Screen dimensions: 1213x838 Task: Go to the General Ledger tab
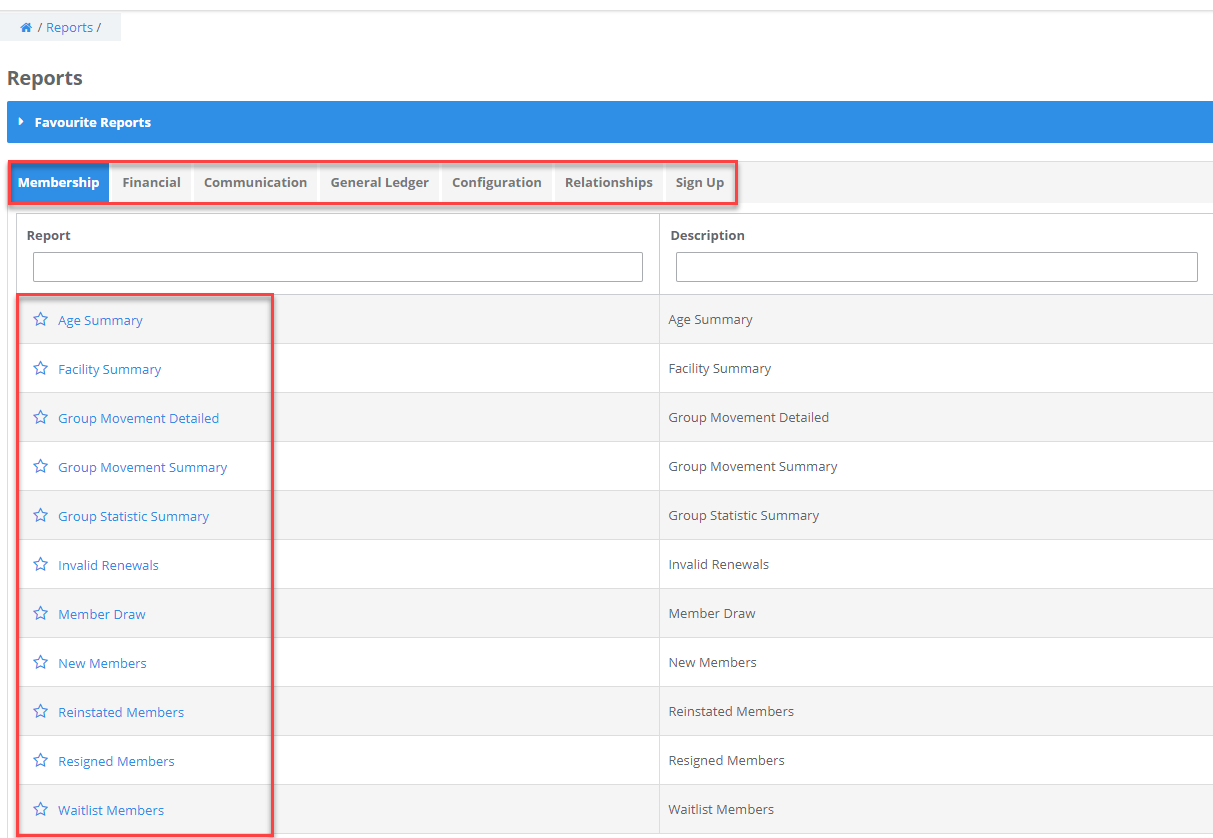[x=380, y=183]
